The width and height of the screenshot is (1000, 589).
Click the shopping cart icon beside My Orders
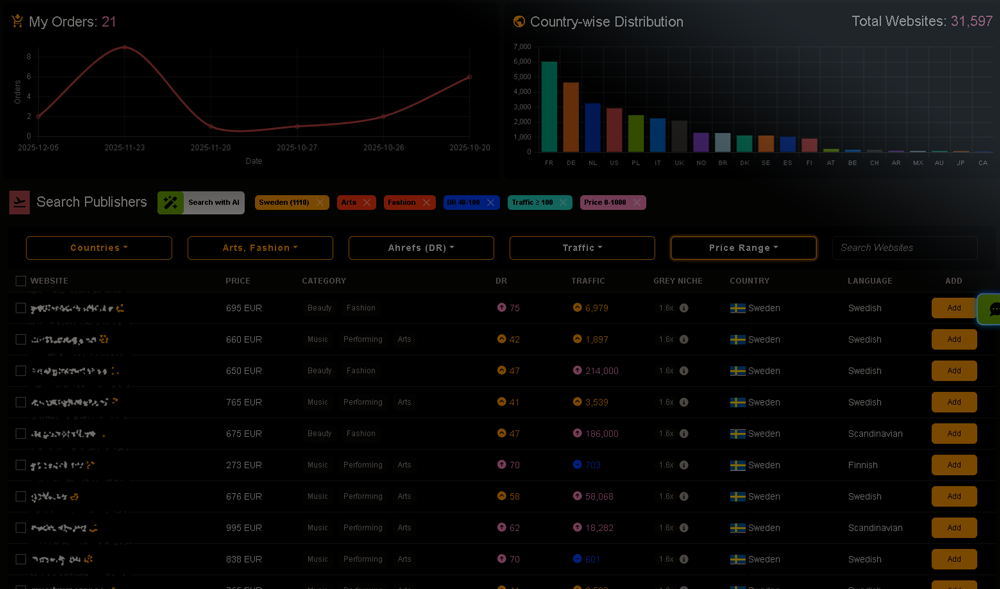coord(17,21)
